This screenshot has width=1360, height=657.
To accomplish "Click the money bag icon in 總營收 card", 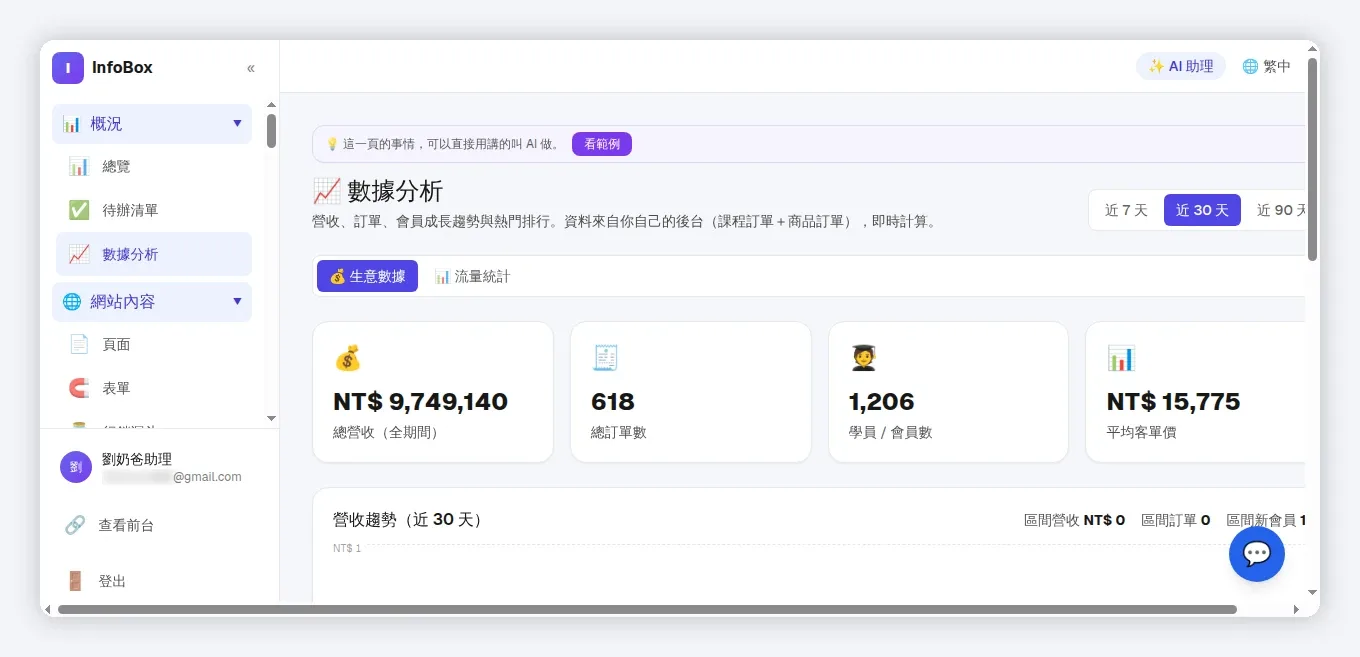I will coord(347,358).
